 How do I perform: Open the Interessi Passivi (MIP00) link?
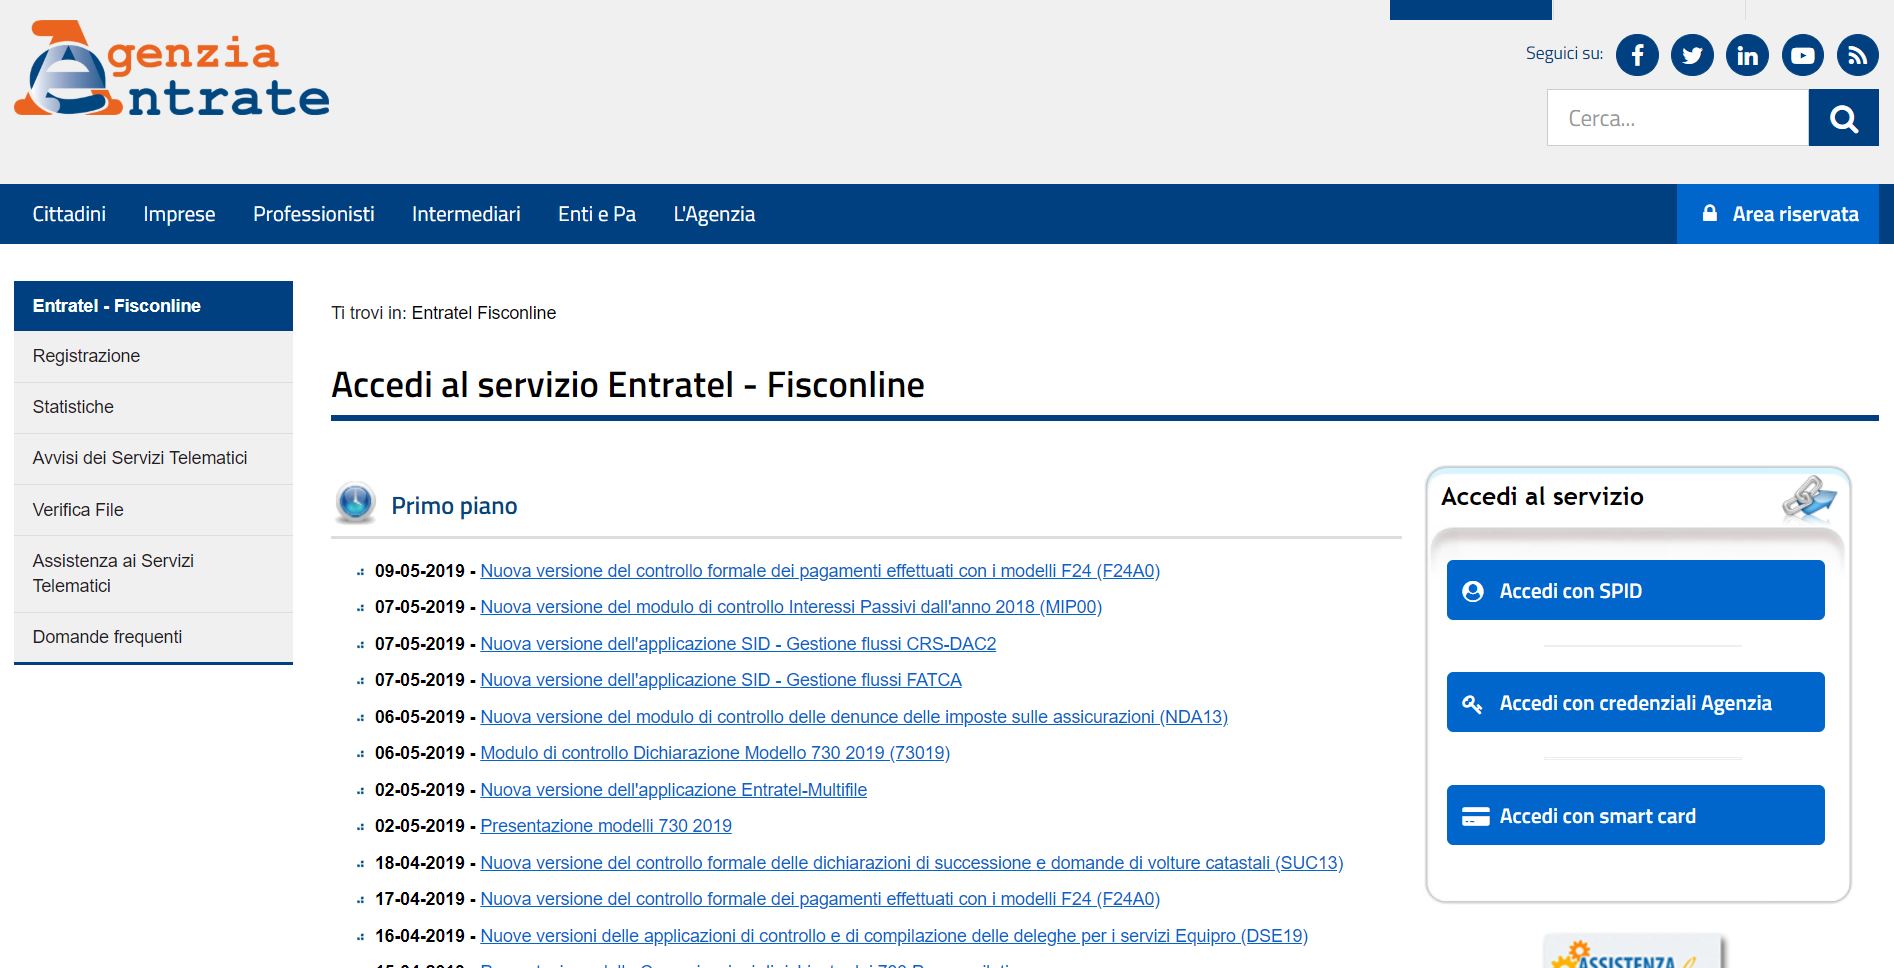click(791, 607)
